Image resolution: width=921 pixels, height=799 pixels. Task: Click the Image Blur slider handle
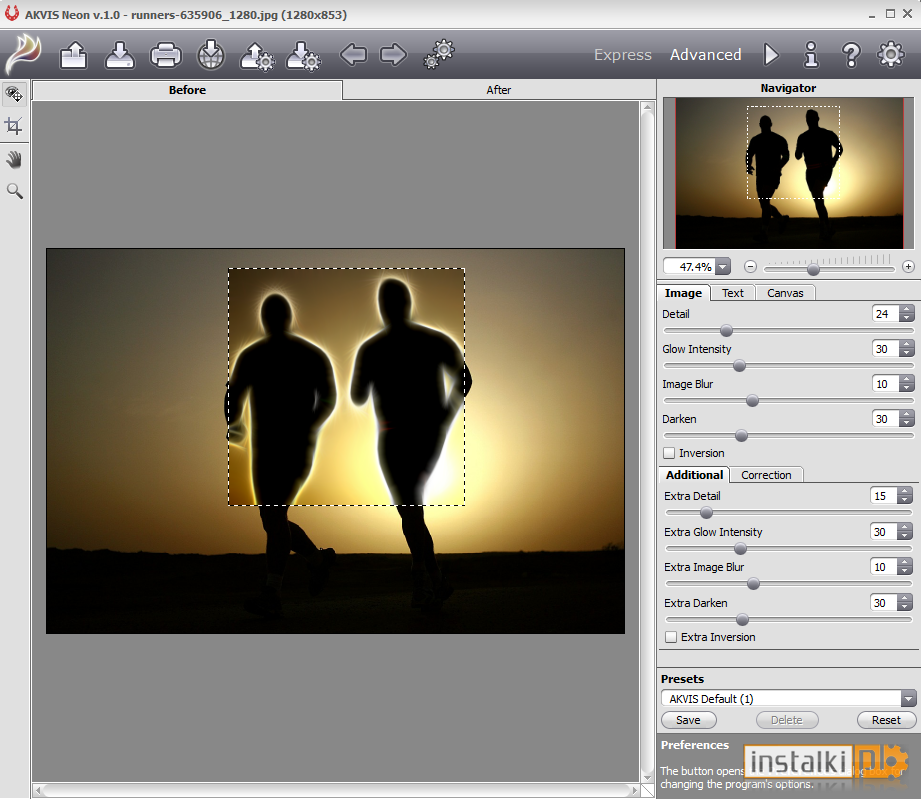752,401
